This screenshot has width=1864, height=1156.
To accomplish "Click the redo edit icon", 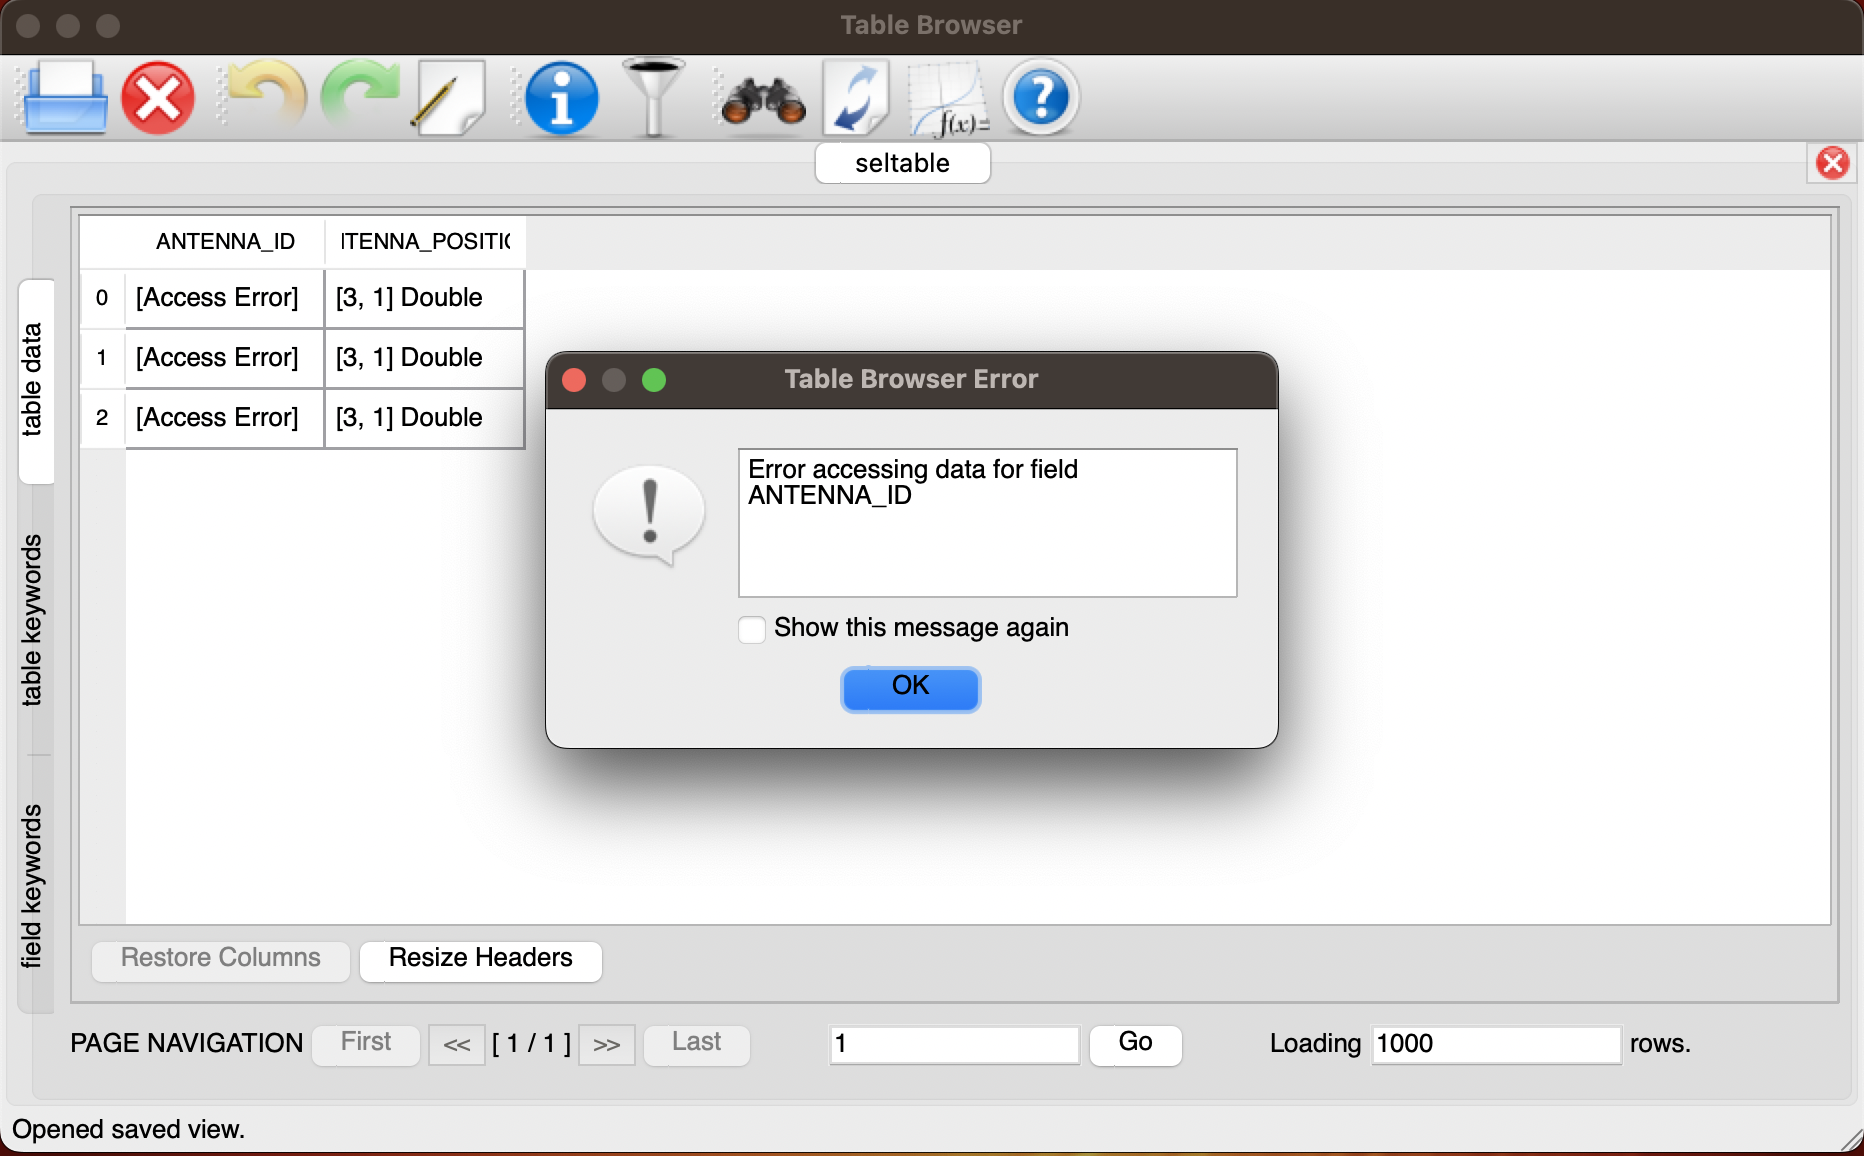I will point(360,97).
